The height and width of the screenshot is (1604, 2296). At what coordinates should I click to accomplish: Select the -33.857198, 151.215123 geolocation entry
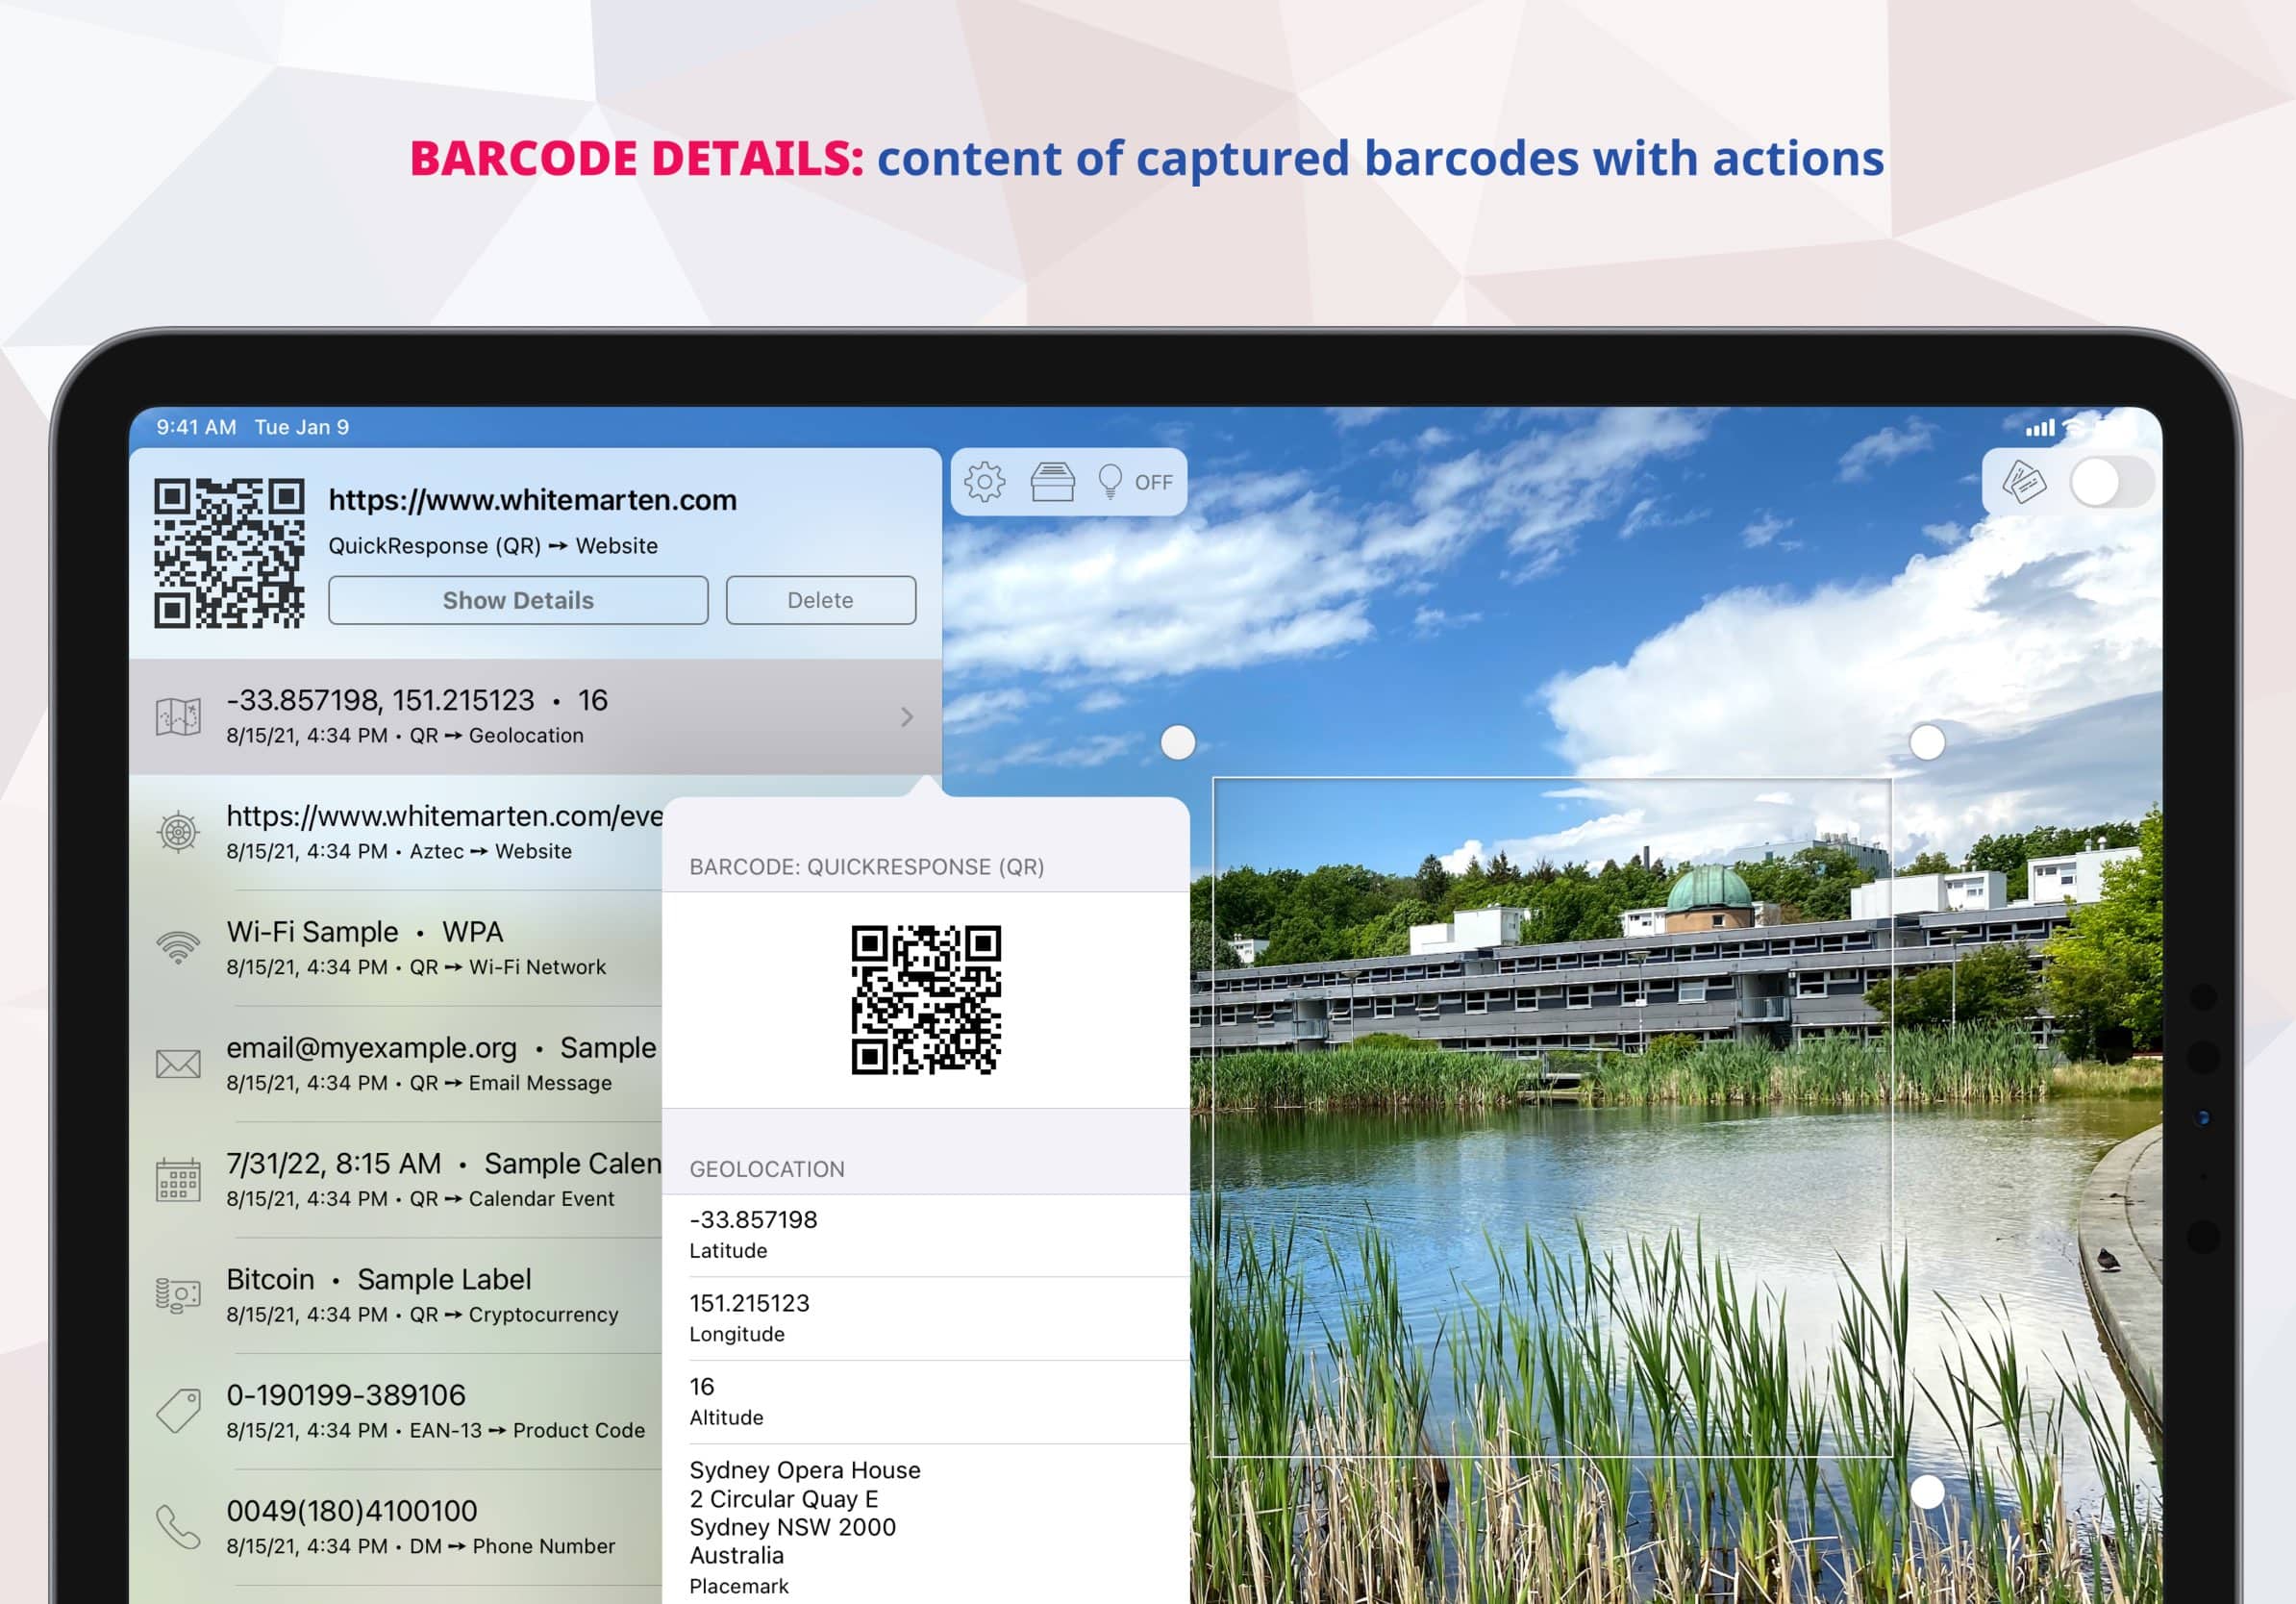click(x=535, y=717)
